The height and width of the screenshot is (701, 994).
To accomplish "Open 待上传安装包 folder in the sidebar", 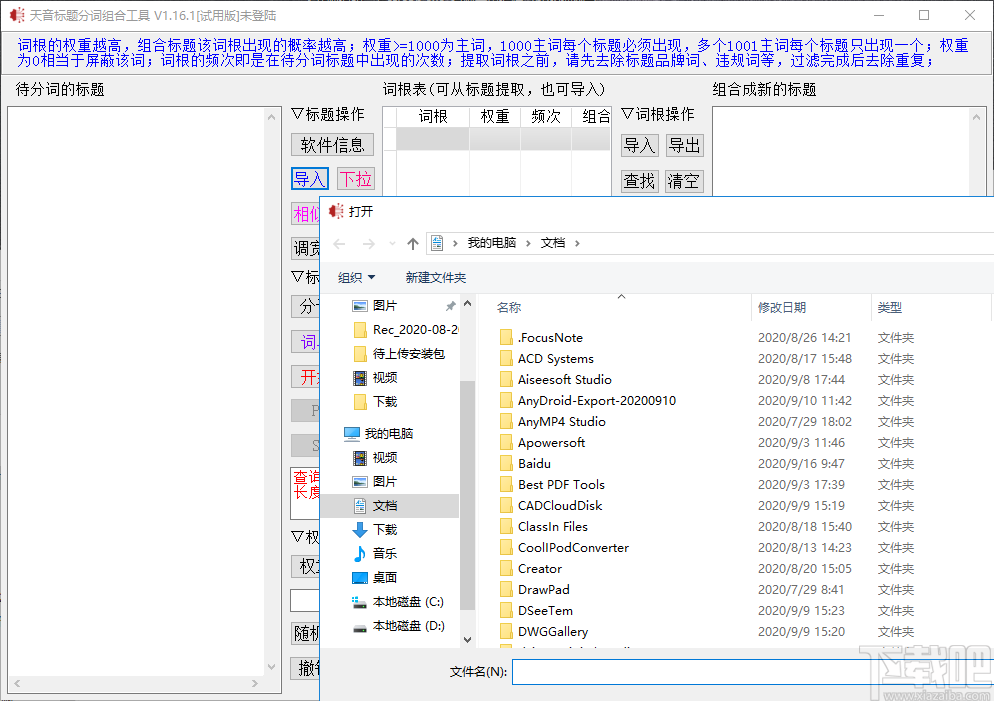I will pos(399,354).
